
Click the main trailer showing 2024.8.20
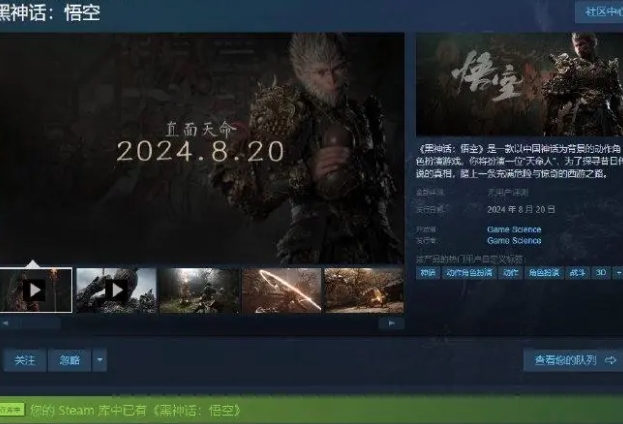click(x=202, y=148)
